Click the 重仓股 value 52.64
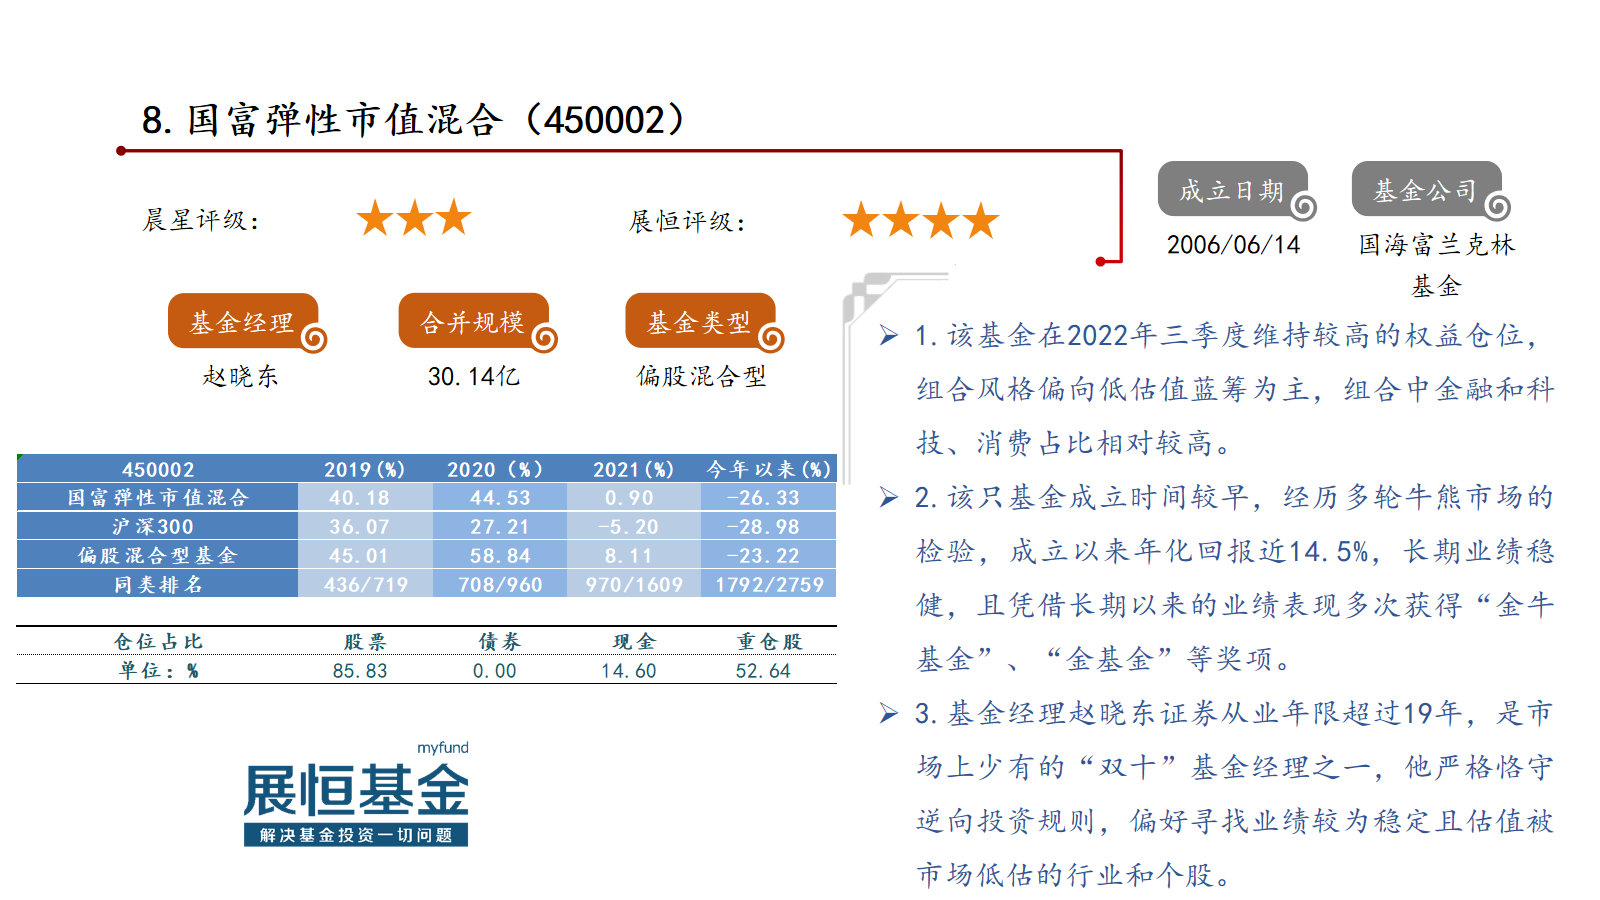 click(763, 671)
